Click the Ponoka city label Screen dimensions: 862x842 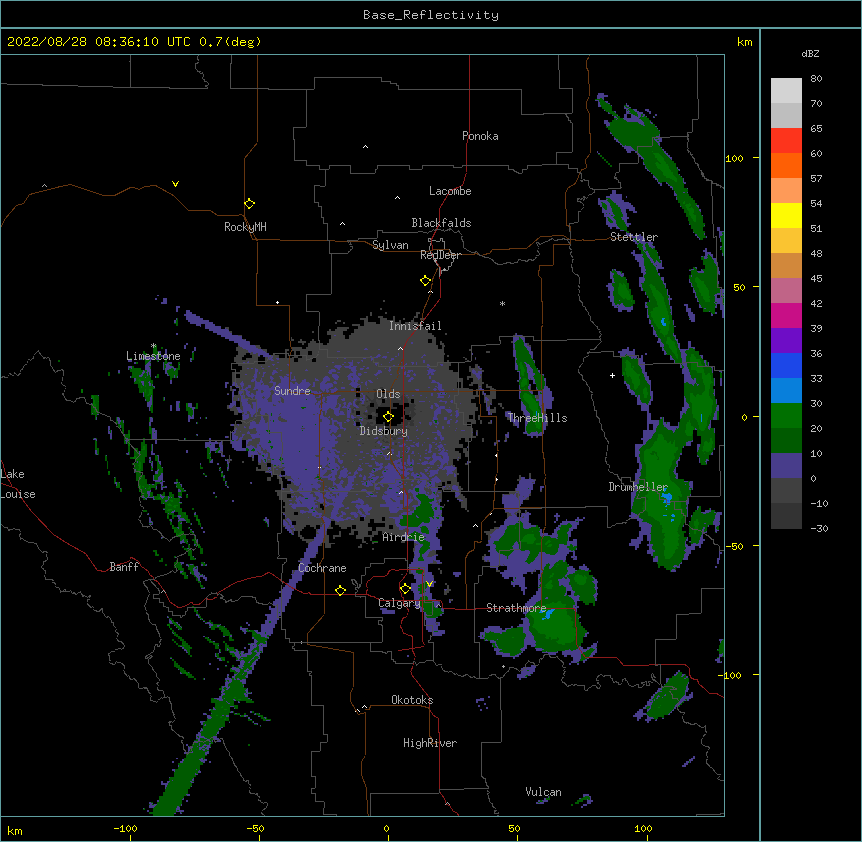[x=480, y=136]
